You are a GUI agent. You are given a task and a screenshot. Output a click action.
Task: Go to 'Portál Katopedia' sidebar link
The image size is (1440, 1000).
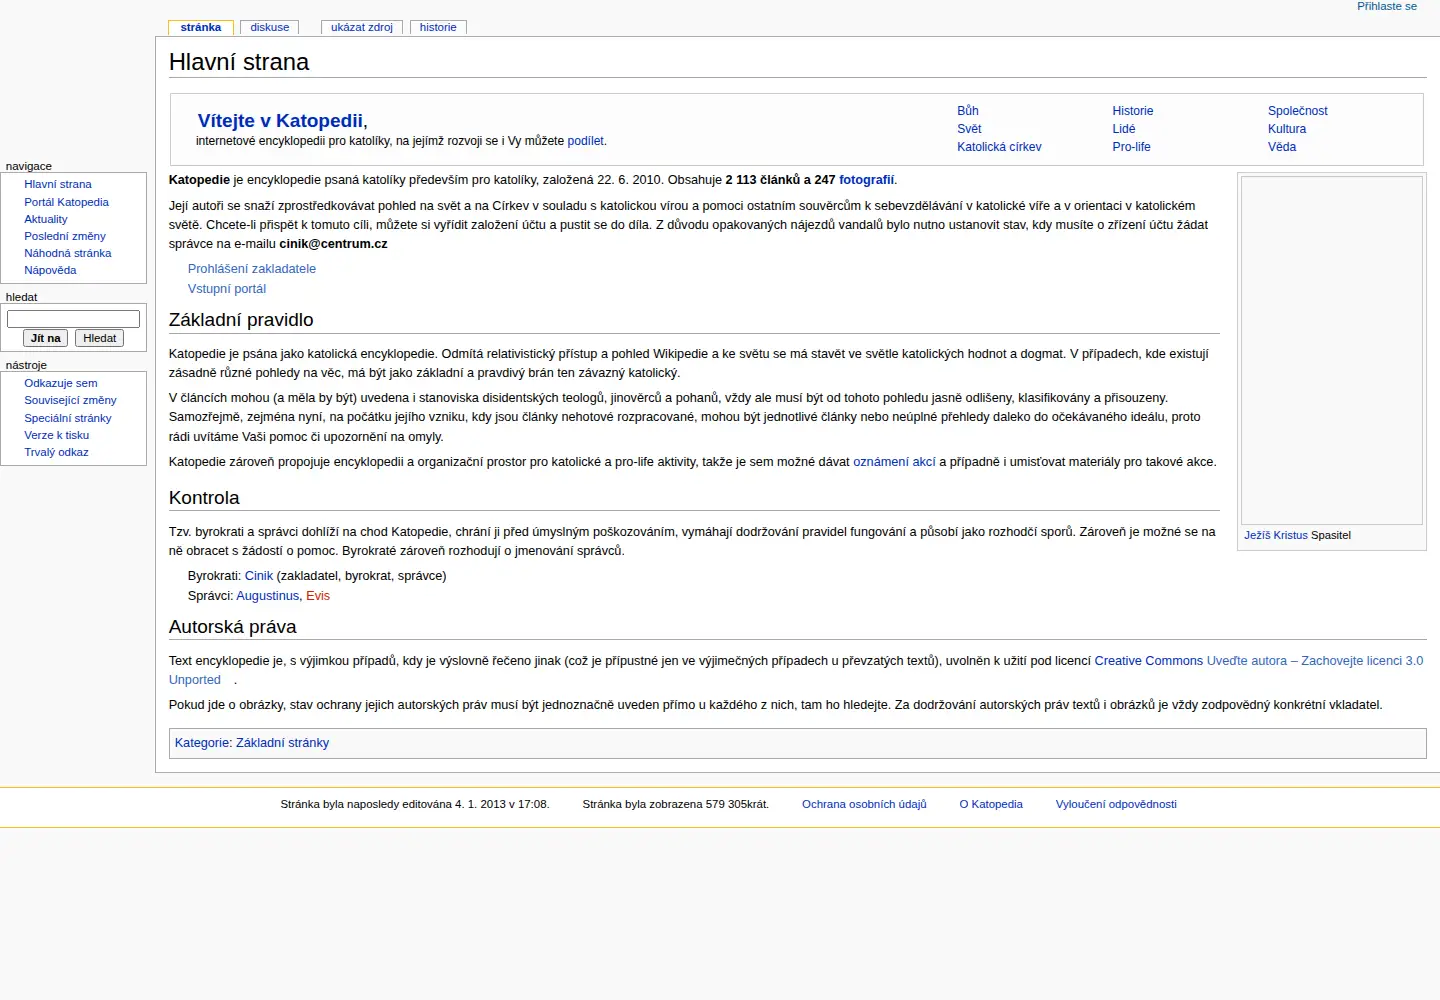pyautogui.click(x=67, y=202)
